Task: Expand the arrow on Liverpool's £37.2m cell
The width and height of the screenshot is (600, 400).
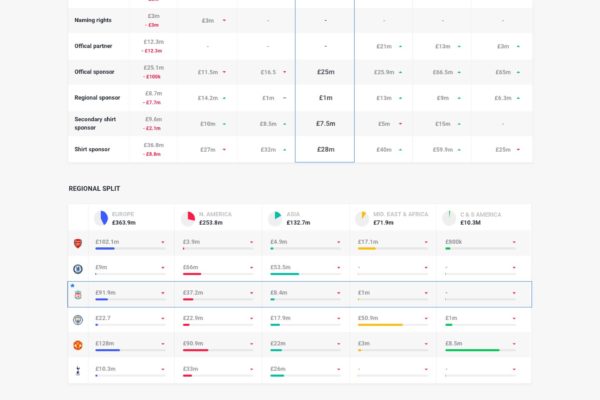Action: click(251, 293)
